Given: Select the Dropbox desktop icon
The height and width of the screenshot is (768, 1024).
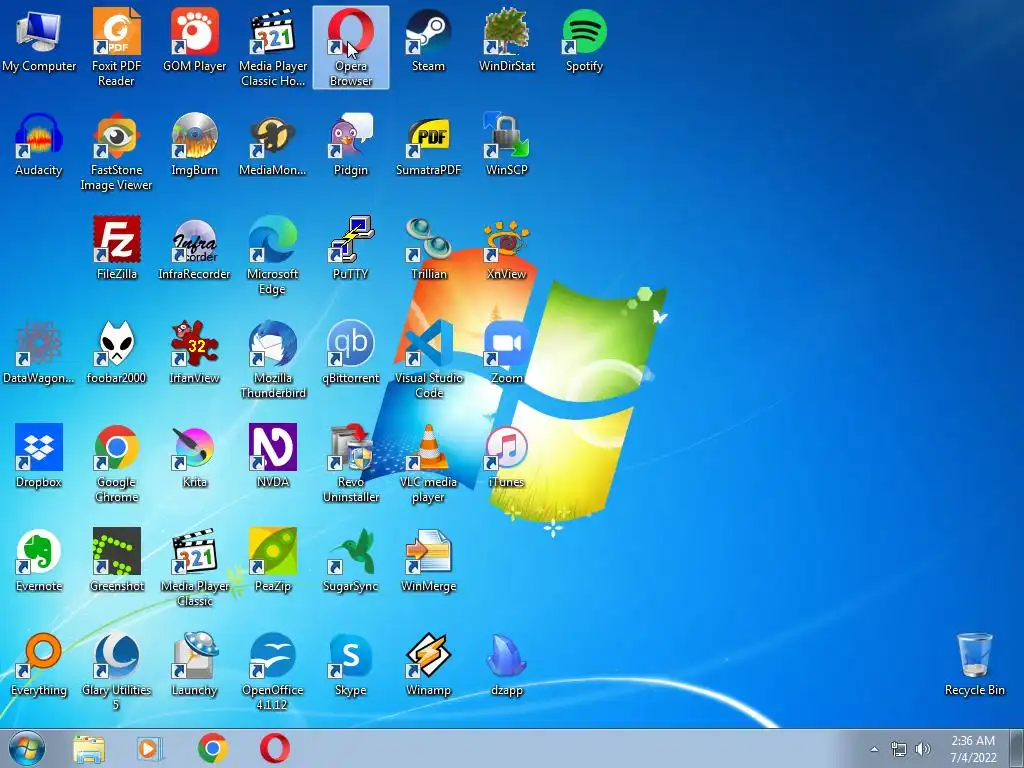Looking at the screenshot, I should click(x=39, y=456).
